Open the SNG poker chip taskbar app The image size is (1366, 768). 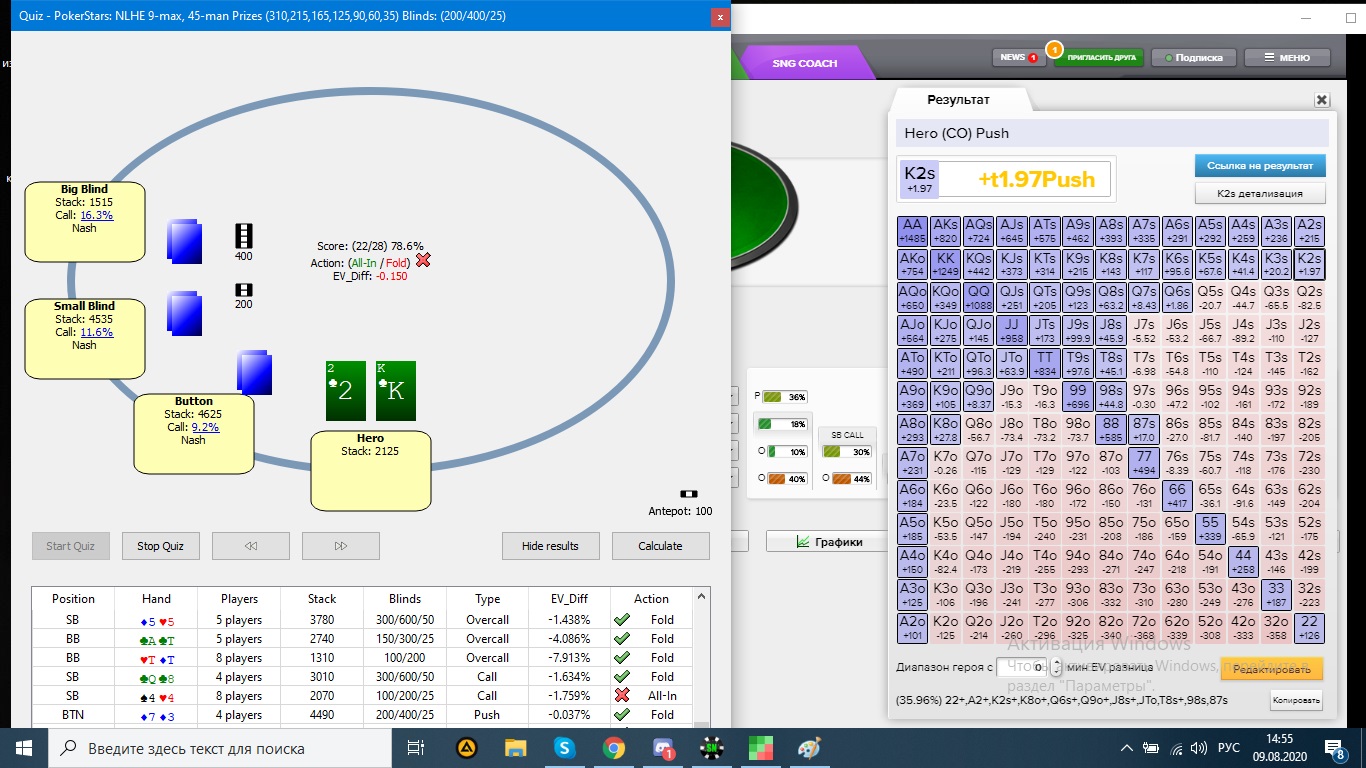pos(713,748)
